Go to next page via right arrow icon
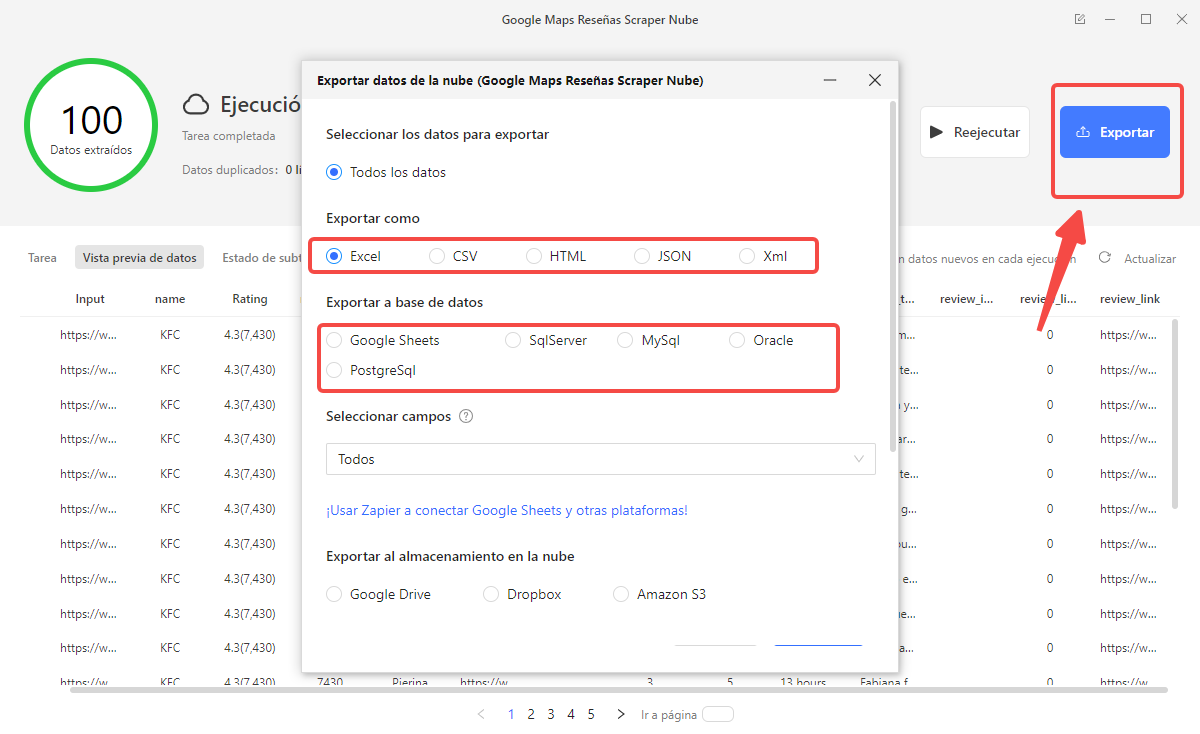 pos(620,714)
